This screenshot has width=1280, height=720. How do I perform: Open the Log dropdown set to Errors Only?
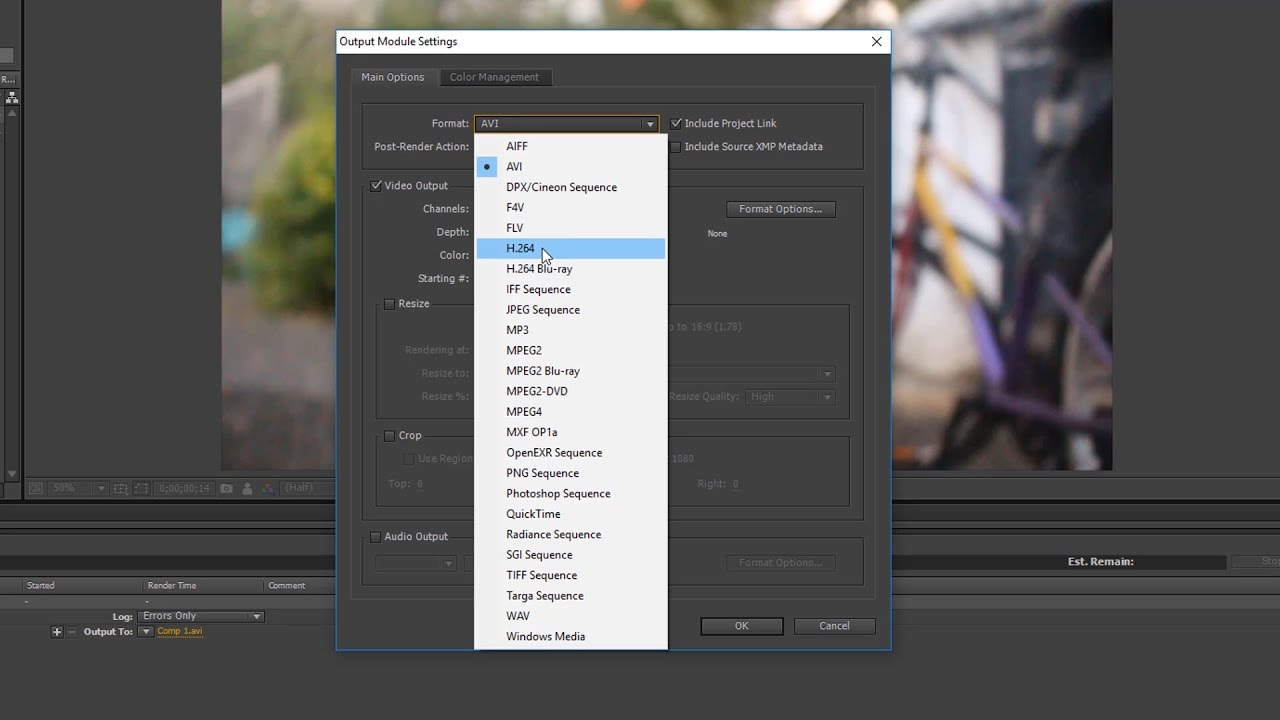(201, 616)
